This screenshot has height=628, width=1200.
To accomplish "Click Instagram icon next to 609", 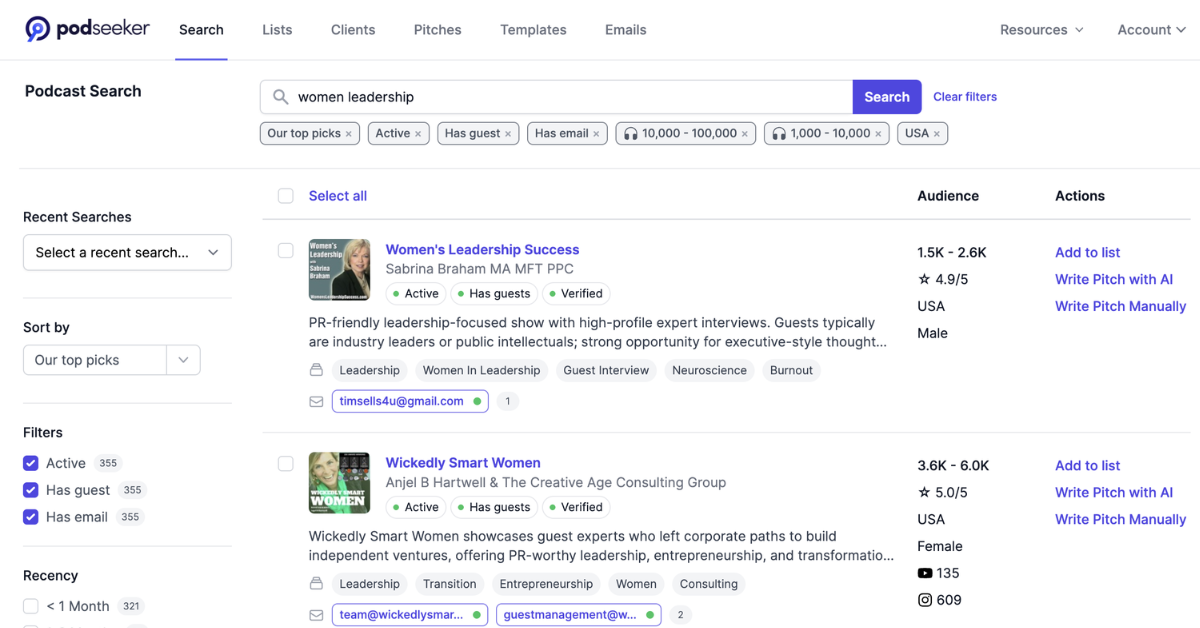I will [925, 600].
